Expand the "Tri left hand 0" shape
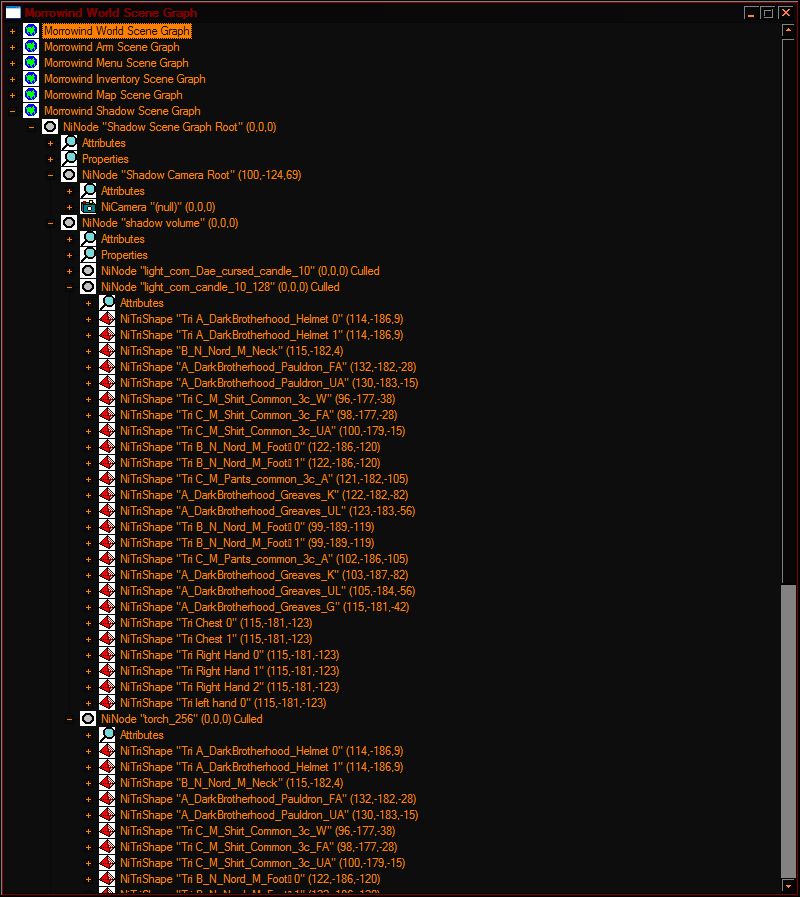Image resolution: width=800 pixels, height=897 pixels. click(x=88, y=703)
